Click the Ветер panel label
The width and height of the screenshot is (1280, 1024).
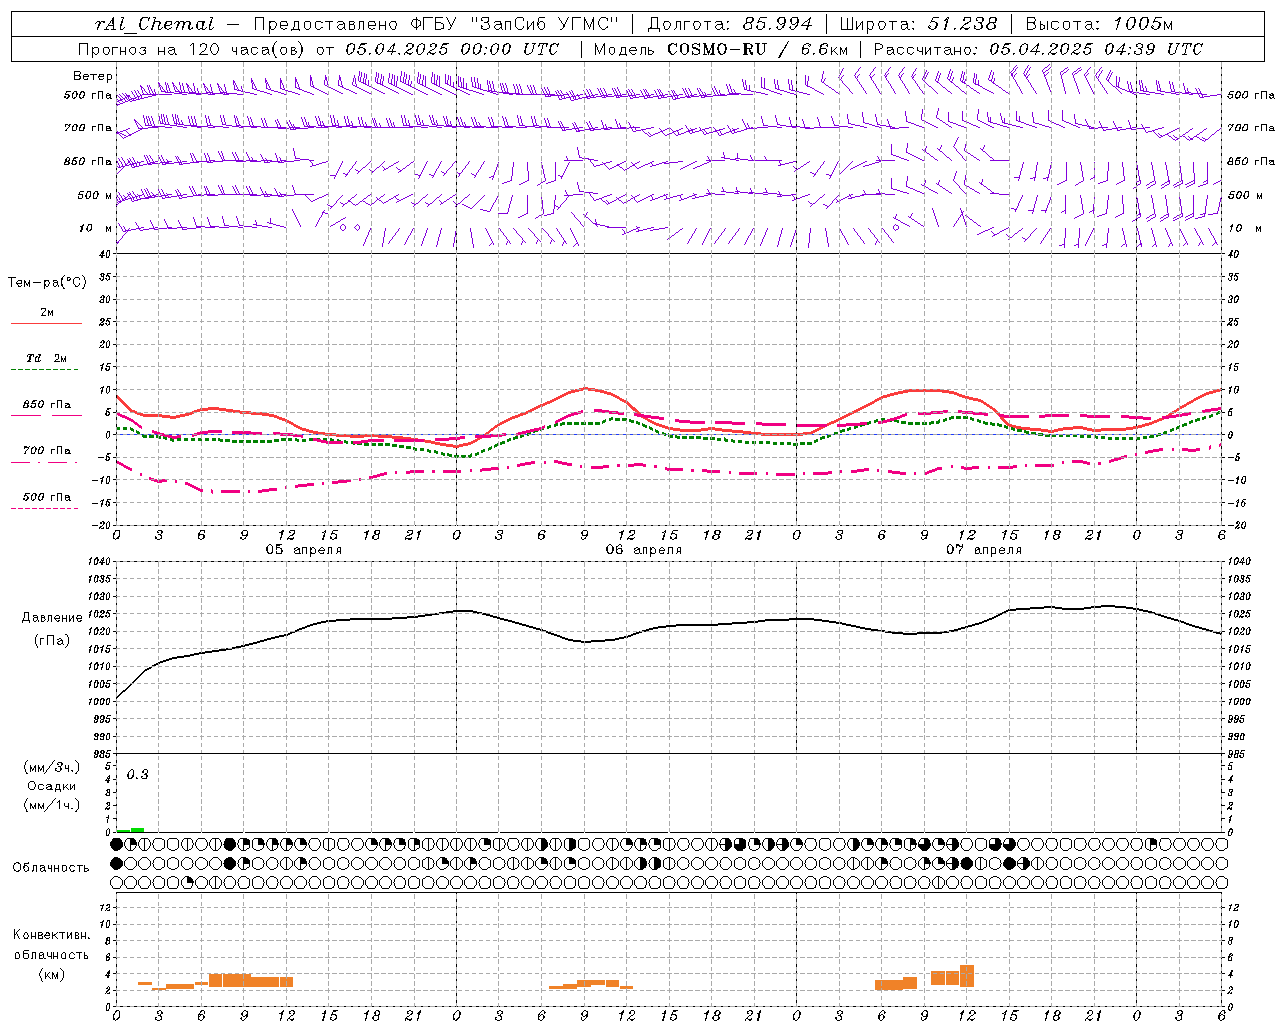[x=92, y=76]
